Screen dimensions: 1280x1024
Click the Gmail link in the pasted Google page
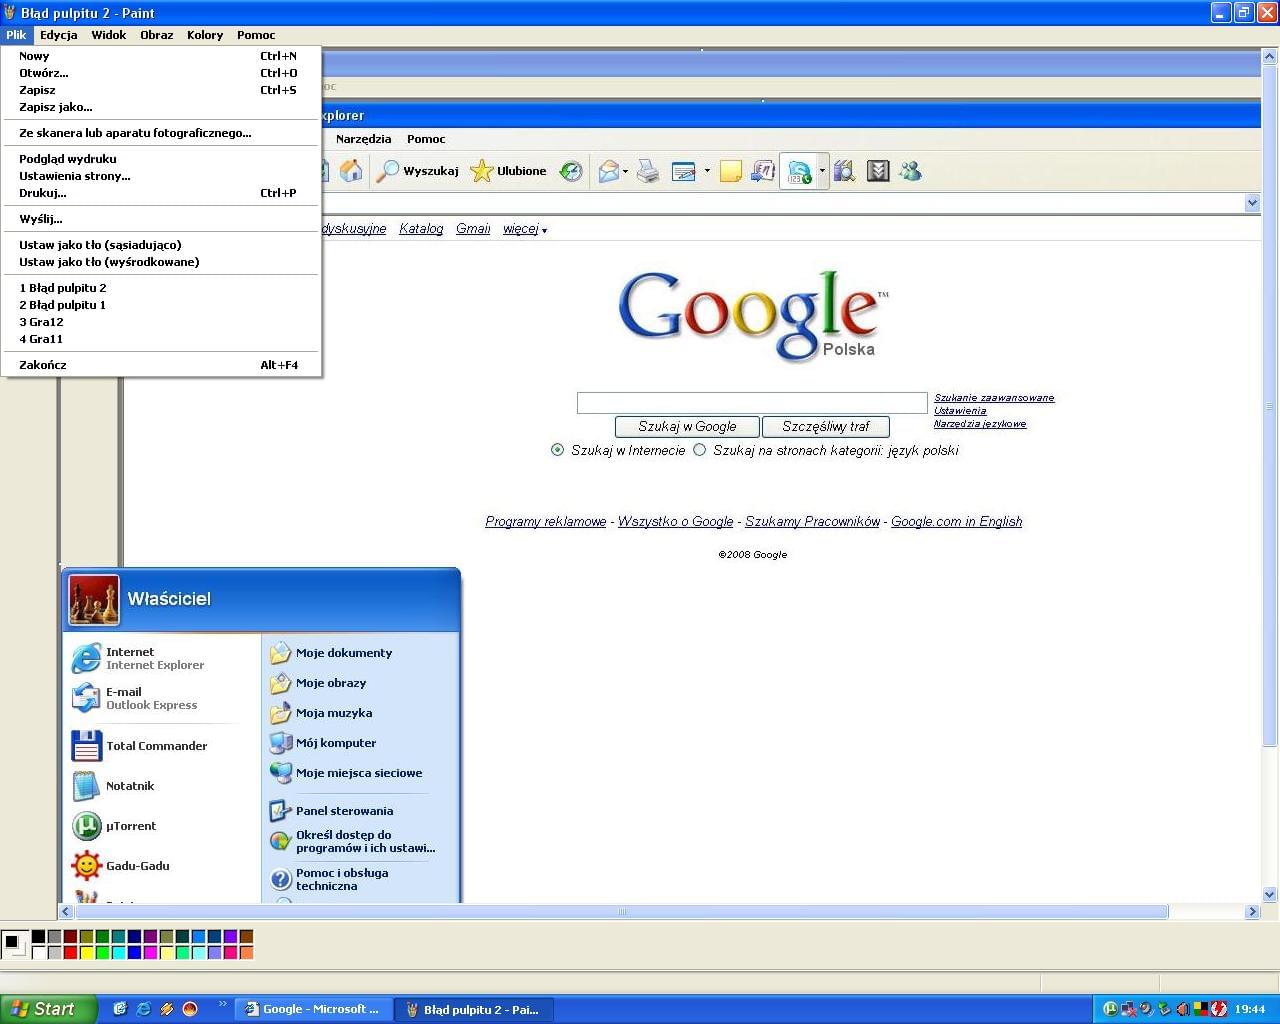click(x=473, y=229)
